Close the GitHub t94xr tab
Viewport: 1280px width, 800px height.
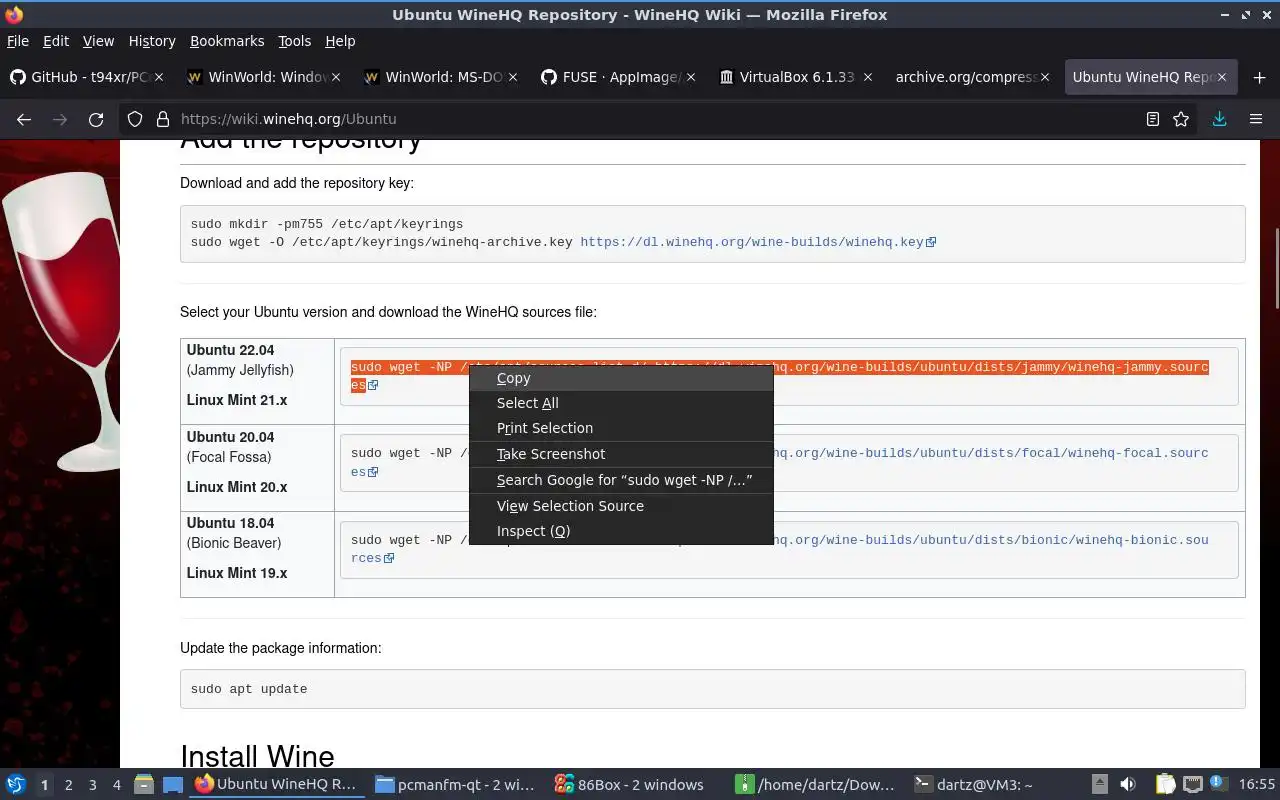click(x=159, y=77)
